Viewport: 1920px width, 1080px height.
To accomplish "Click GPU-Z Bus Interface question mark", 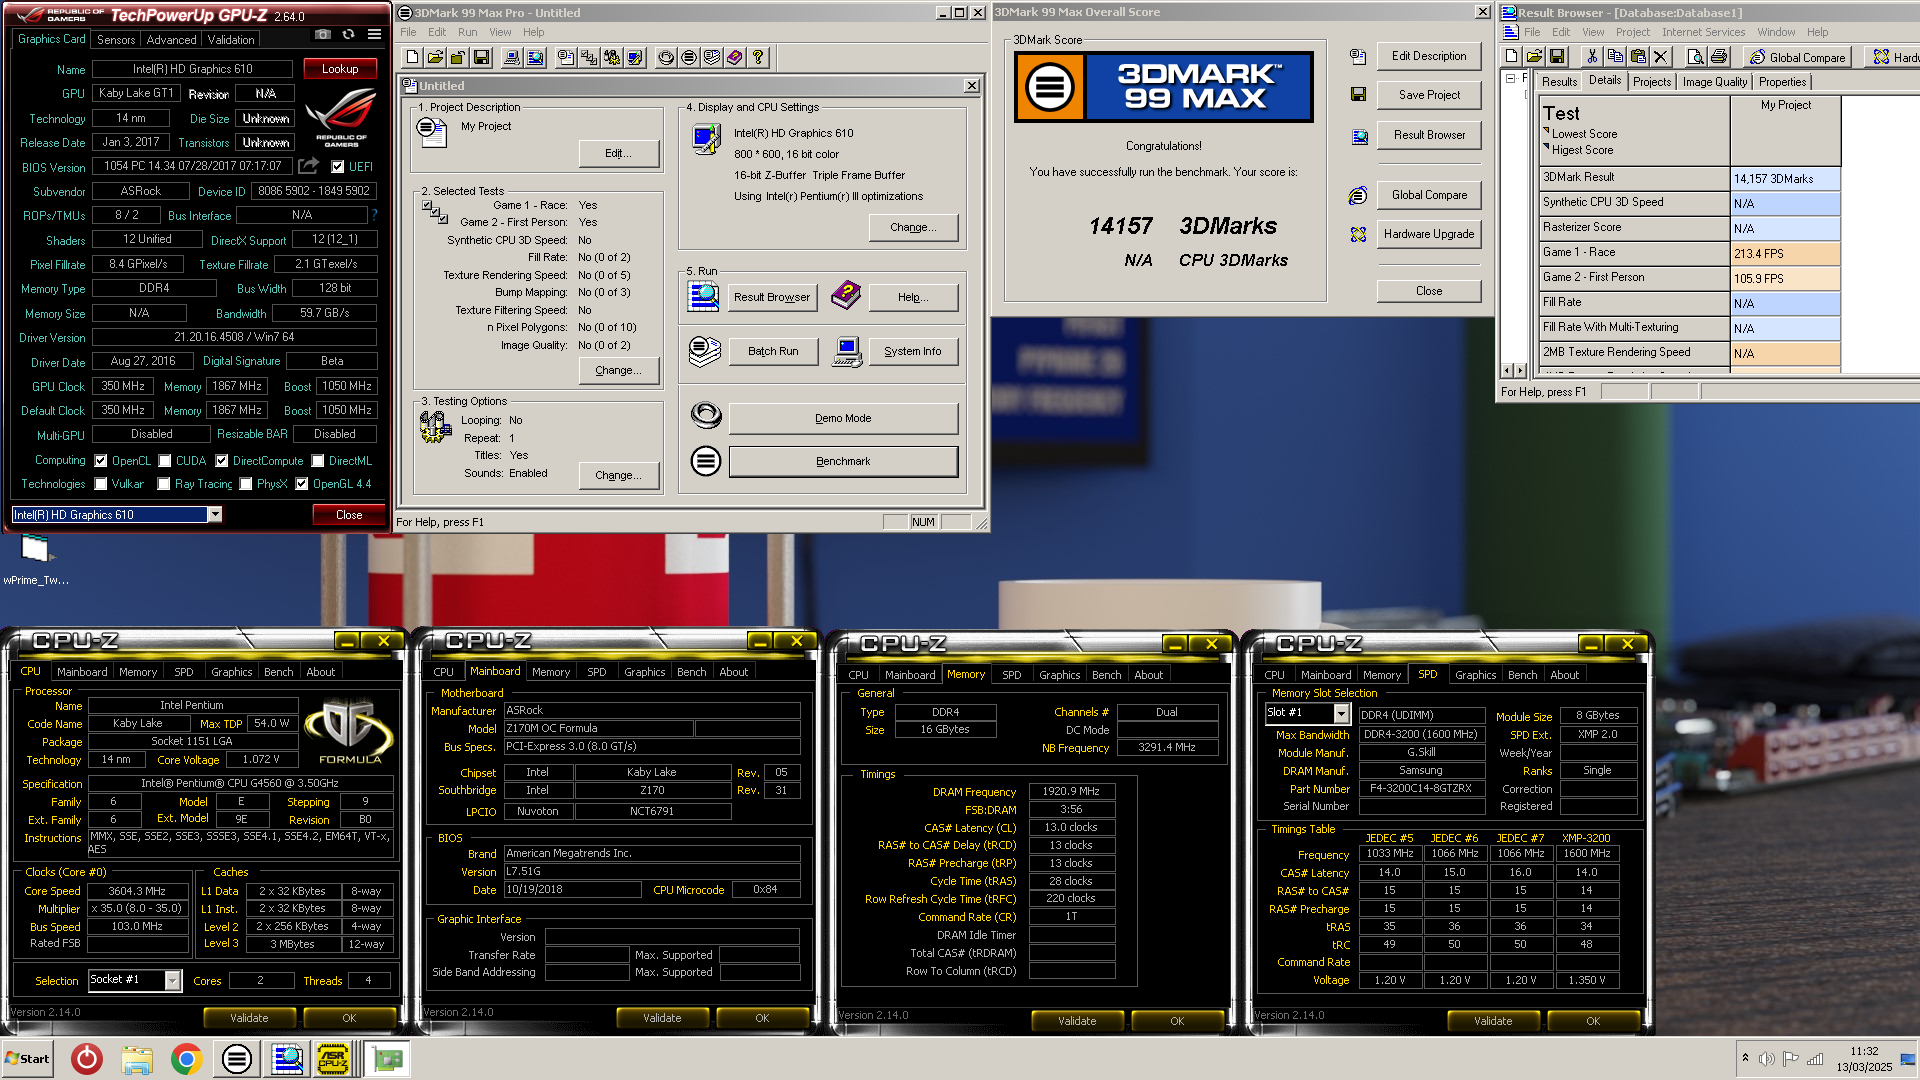I will (x=375, y=215).
